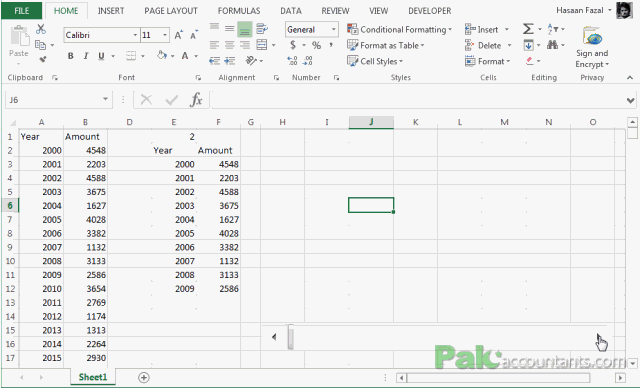Click the Format Painter brush icon
The width and height of the screenshot is (640, 388).
(42, 60)
